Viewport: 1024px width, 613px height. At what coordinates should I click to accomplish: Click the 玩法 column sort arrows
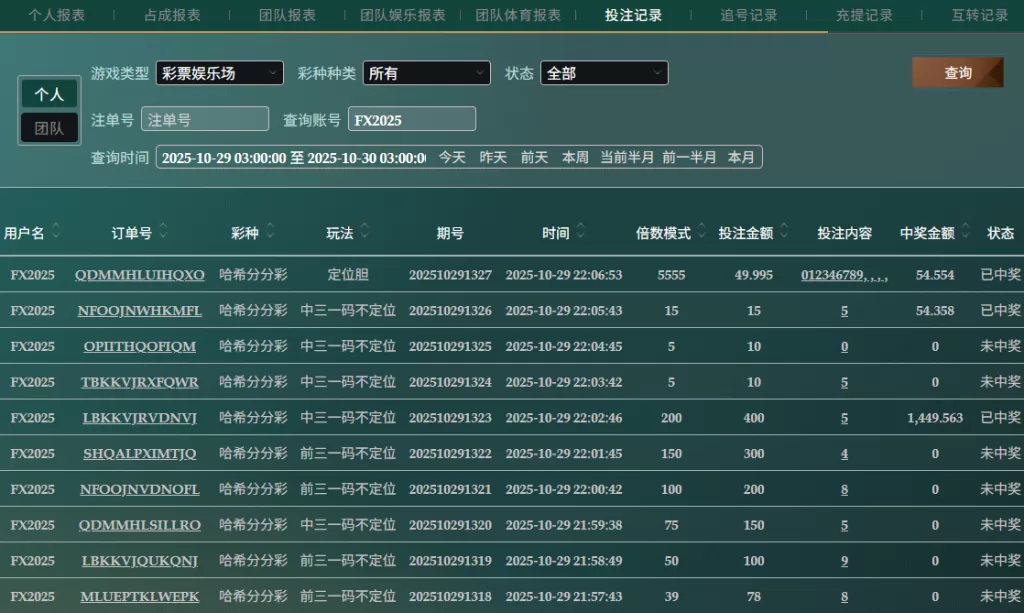pos(365,232)
